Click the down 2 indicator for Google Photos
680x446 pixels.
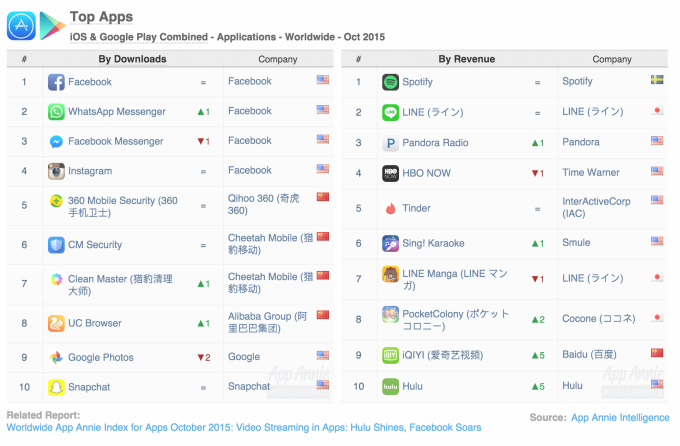[x=204, y=358]
